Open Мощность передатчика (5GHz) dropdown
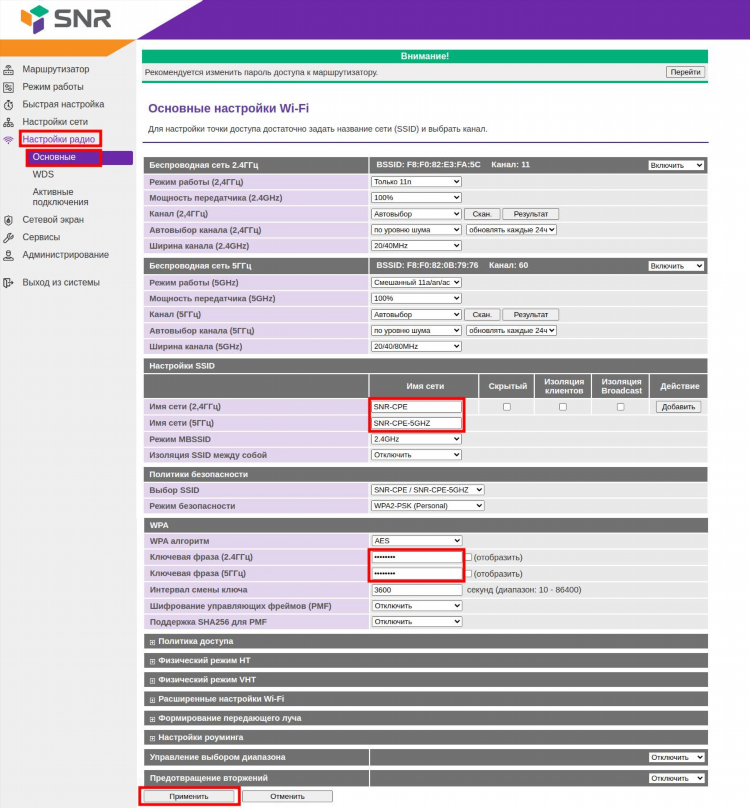 [x=416, y=298]
